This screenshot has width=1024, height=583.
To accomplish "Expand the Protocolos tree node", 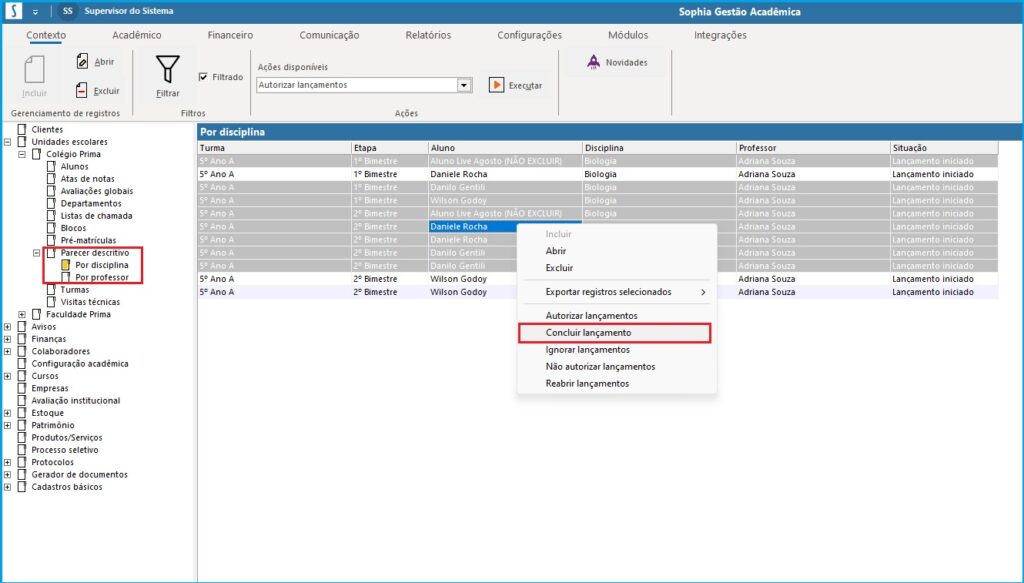I will pyautogui.click(x=7, y=462).
